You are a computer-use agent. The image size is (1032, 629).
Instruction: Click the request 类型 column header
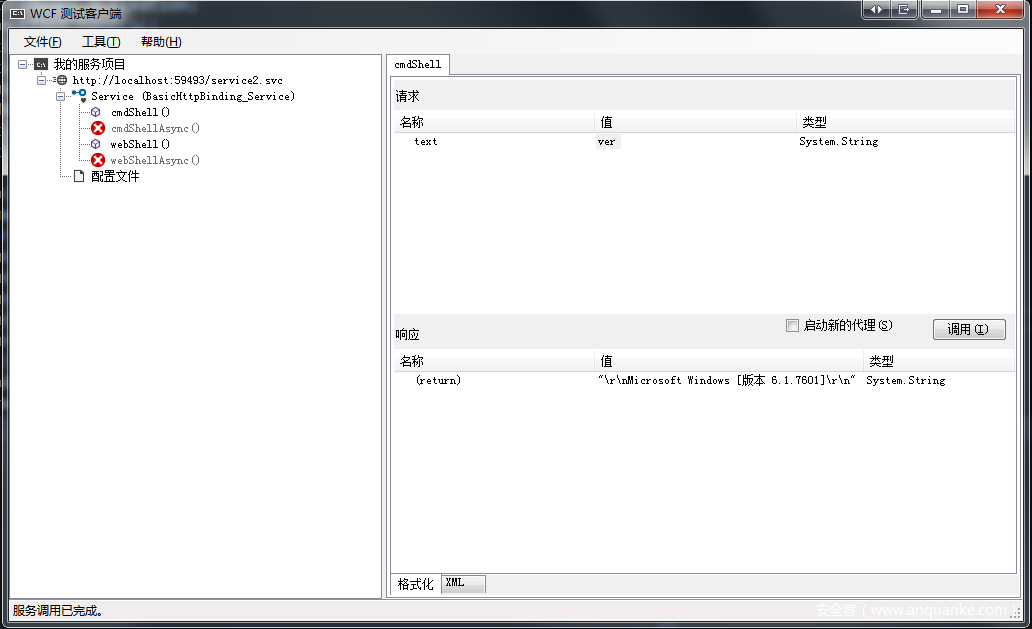pyautogui.click(x=905, y=122)
